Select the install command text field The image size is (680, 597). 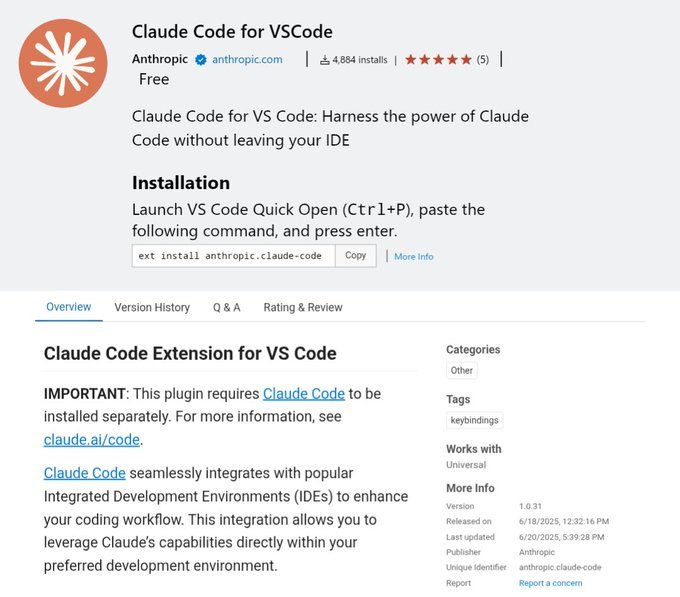point(234,256)
